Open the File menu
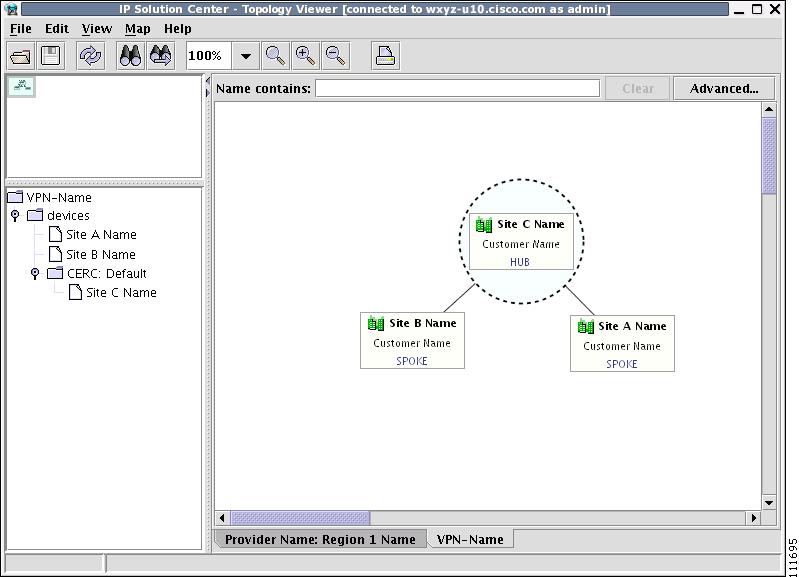Screen dimensions: 799x577 pos(21,29)
